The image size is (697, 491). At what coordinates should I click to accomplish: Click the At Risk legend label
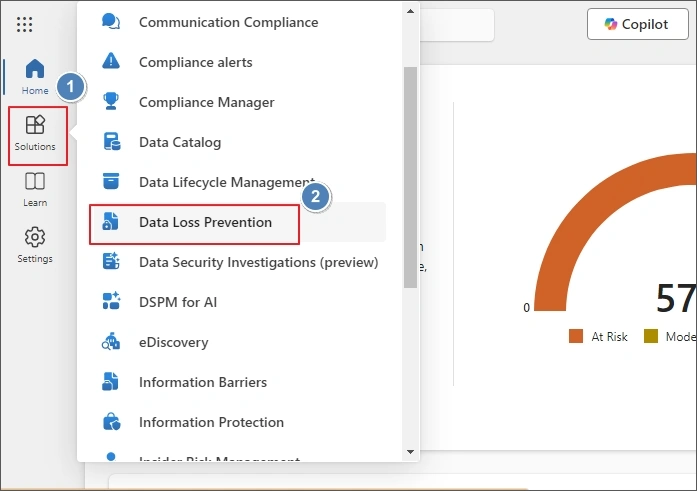point(609,337)
